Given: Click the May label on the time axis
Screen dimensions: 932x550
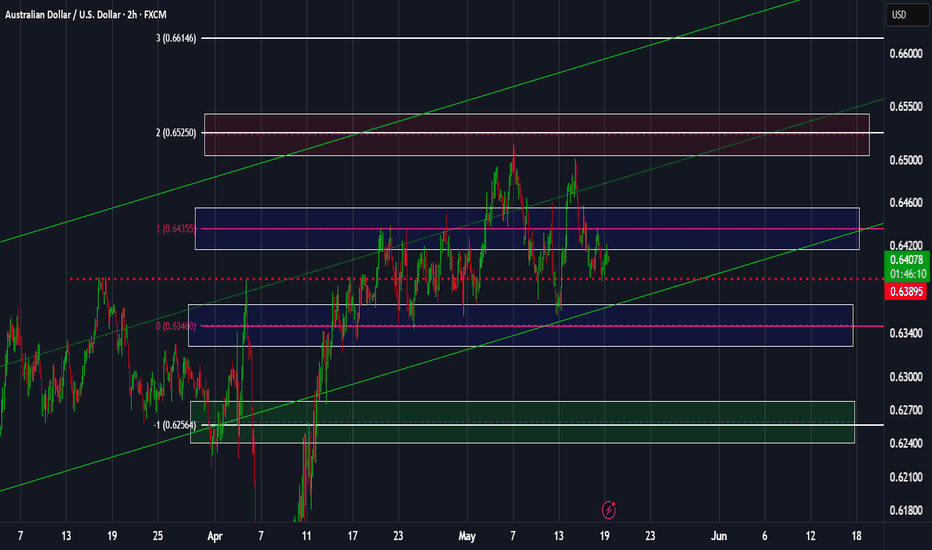Looking at the screenshot, I should [467, 536].
